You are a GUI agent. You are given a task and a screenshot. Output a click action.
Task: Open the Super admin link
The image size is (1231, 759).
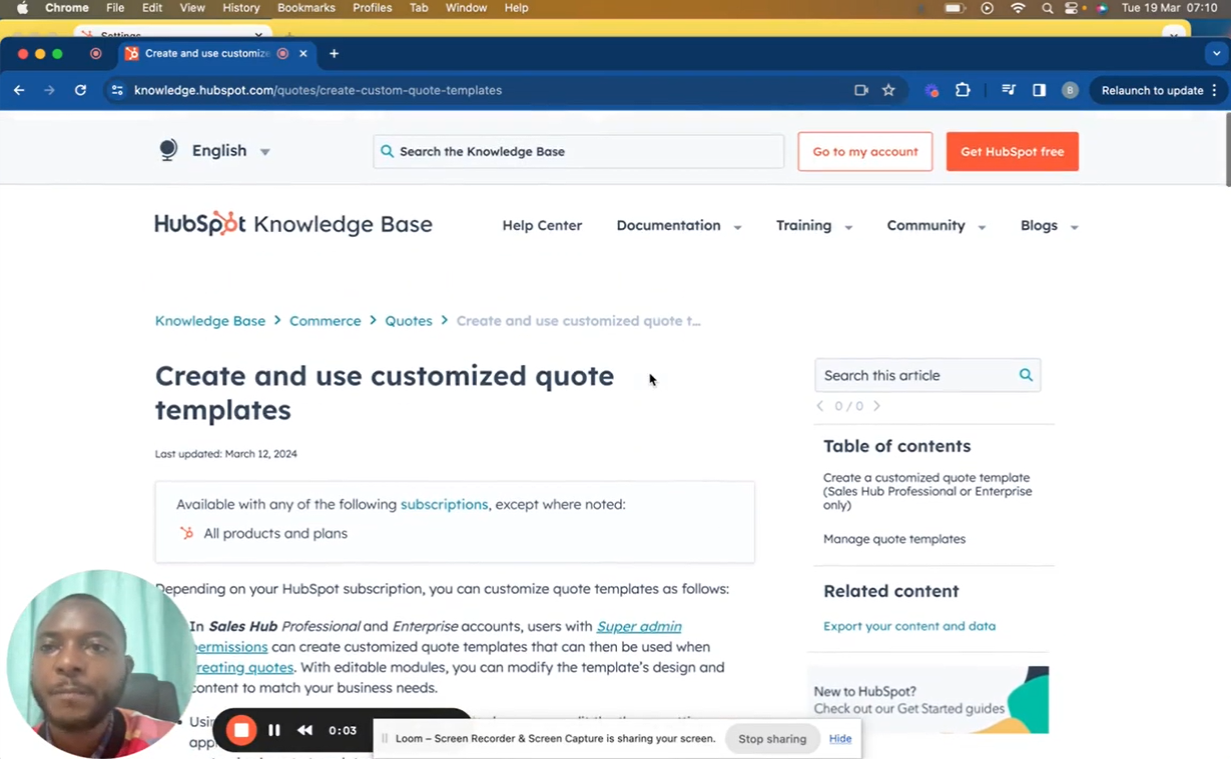click(x=639, y=626)
